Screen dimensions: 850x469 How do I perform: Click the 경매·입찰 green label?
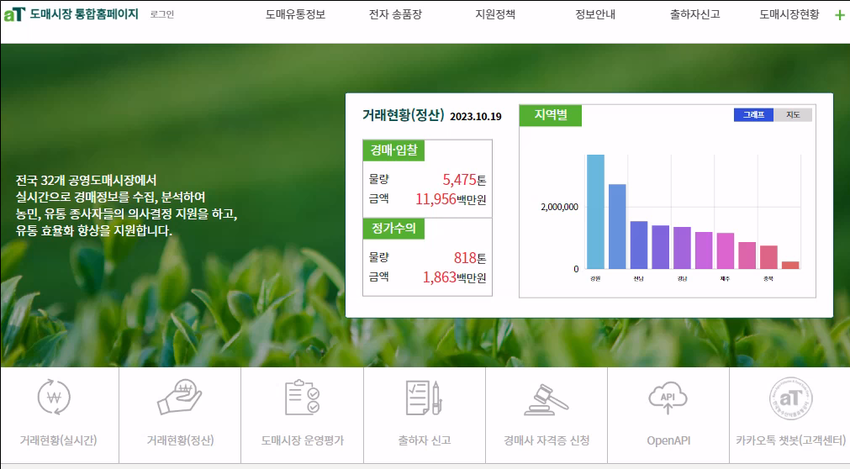tap(394, 150)
